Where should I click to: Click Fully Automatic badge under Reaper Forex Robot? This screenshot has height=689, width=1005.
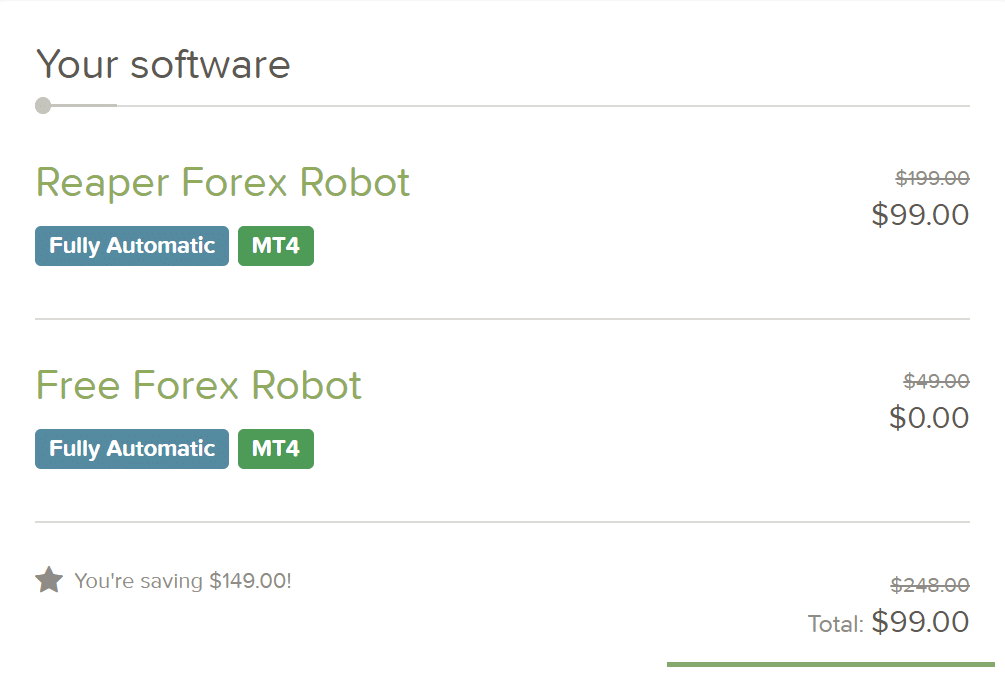tap(131, 245)
